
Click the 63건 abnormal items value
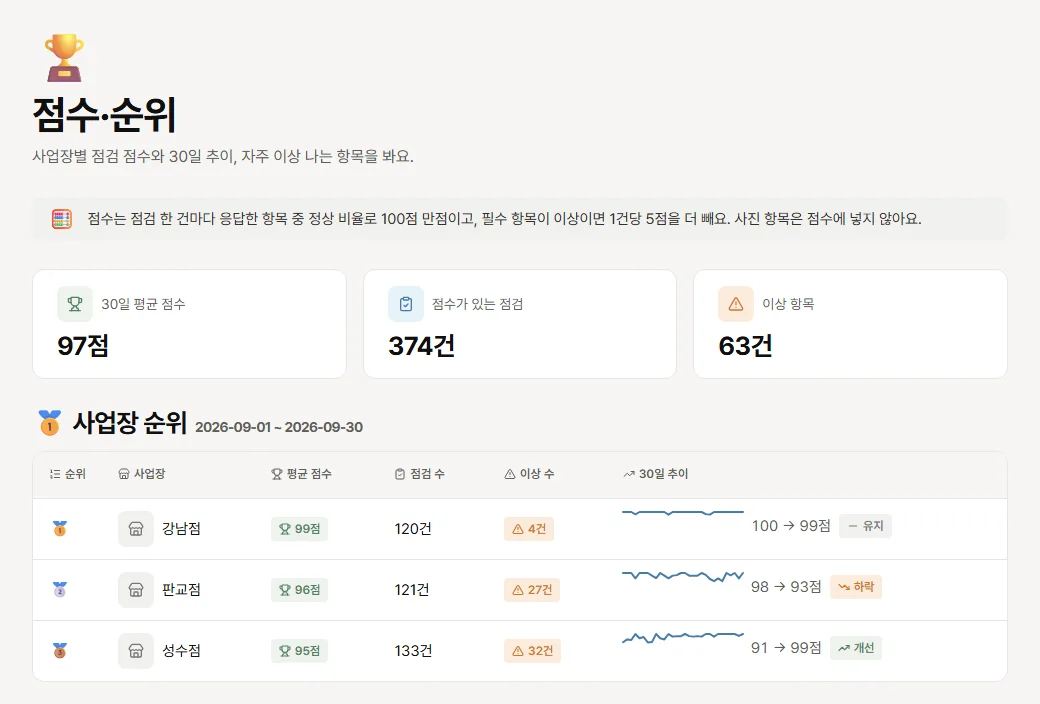(x=746, y=346)
